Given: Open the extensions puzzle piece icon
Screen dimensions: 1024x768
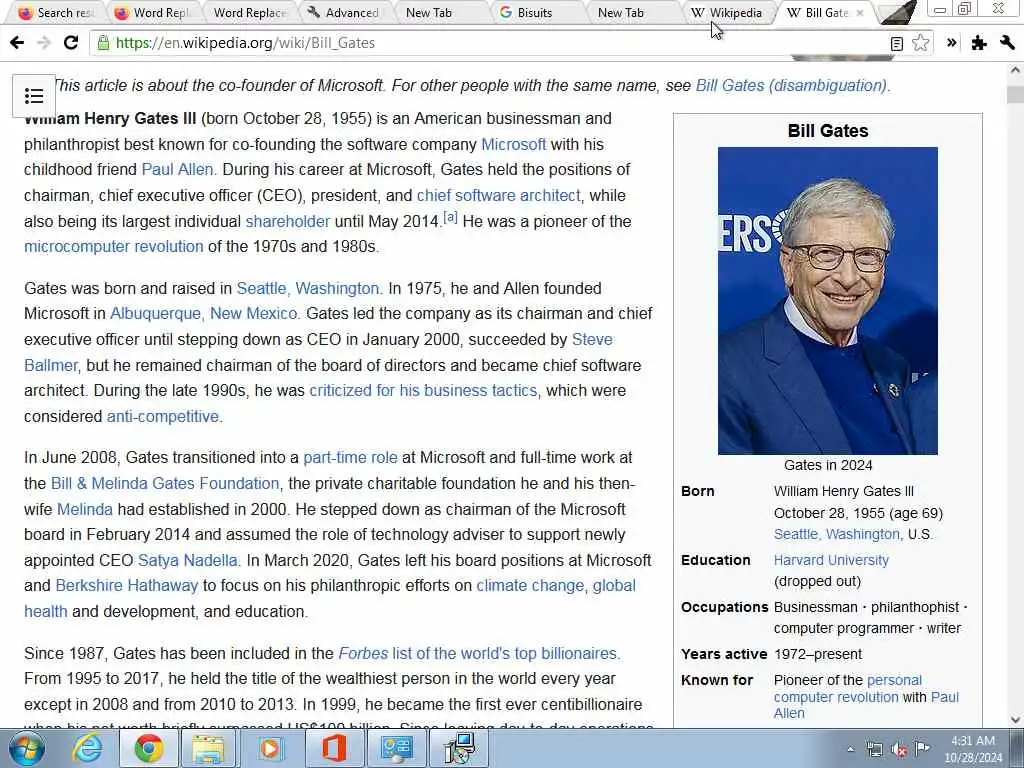Looking at the screenshot, I should [978, 43].
